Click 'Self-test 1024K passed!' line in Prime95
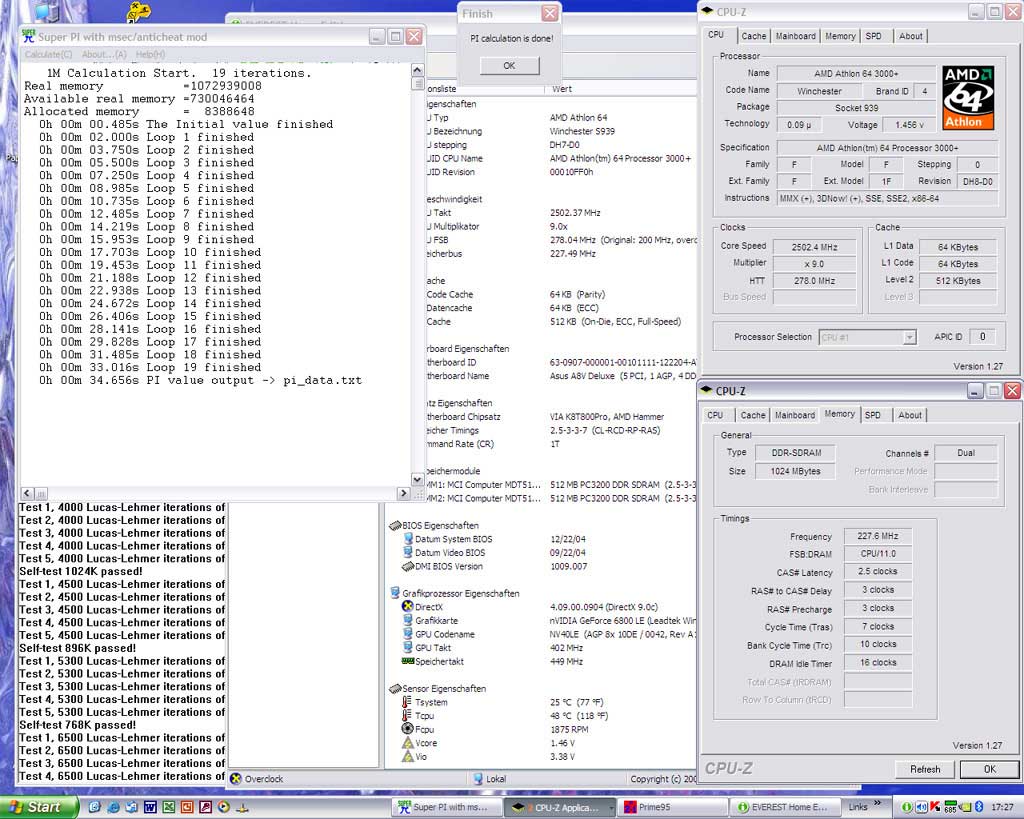This screenshot has height=819, width=1024. pyautogui.click(x=80, y=571)
